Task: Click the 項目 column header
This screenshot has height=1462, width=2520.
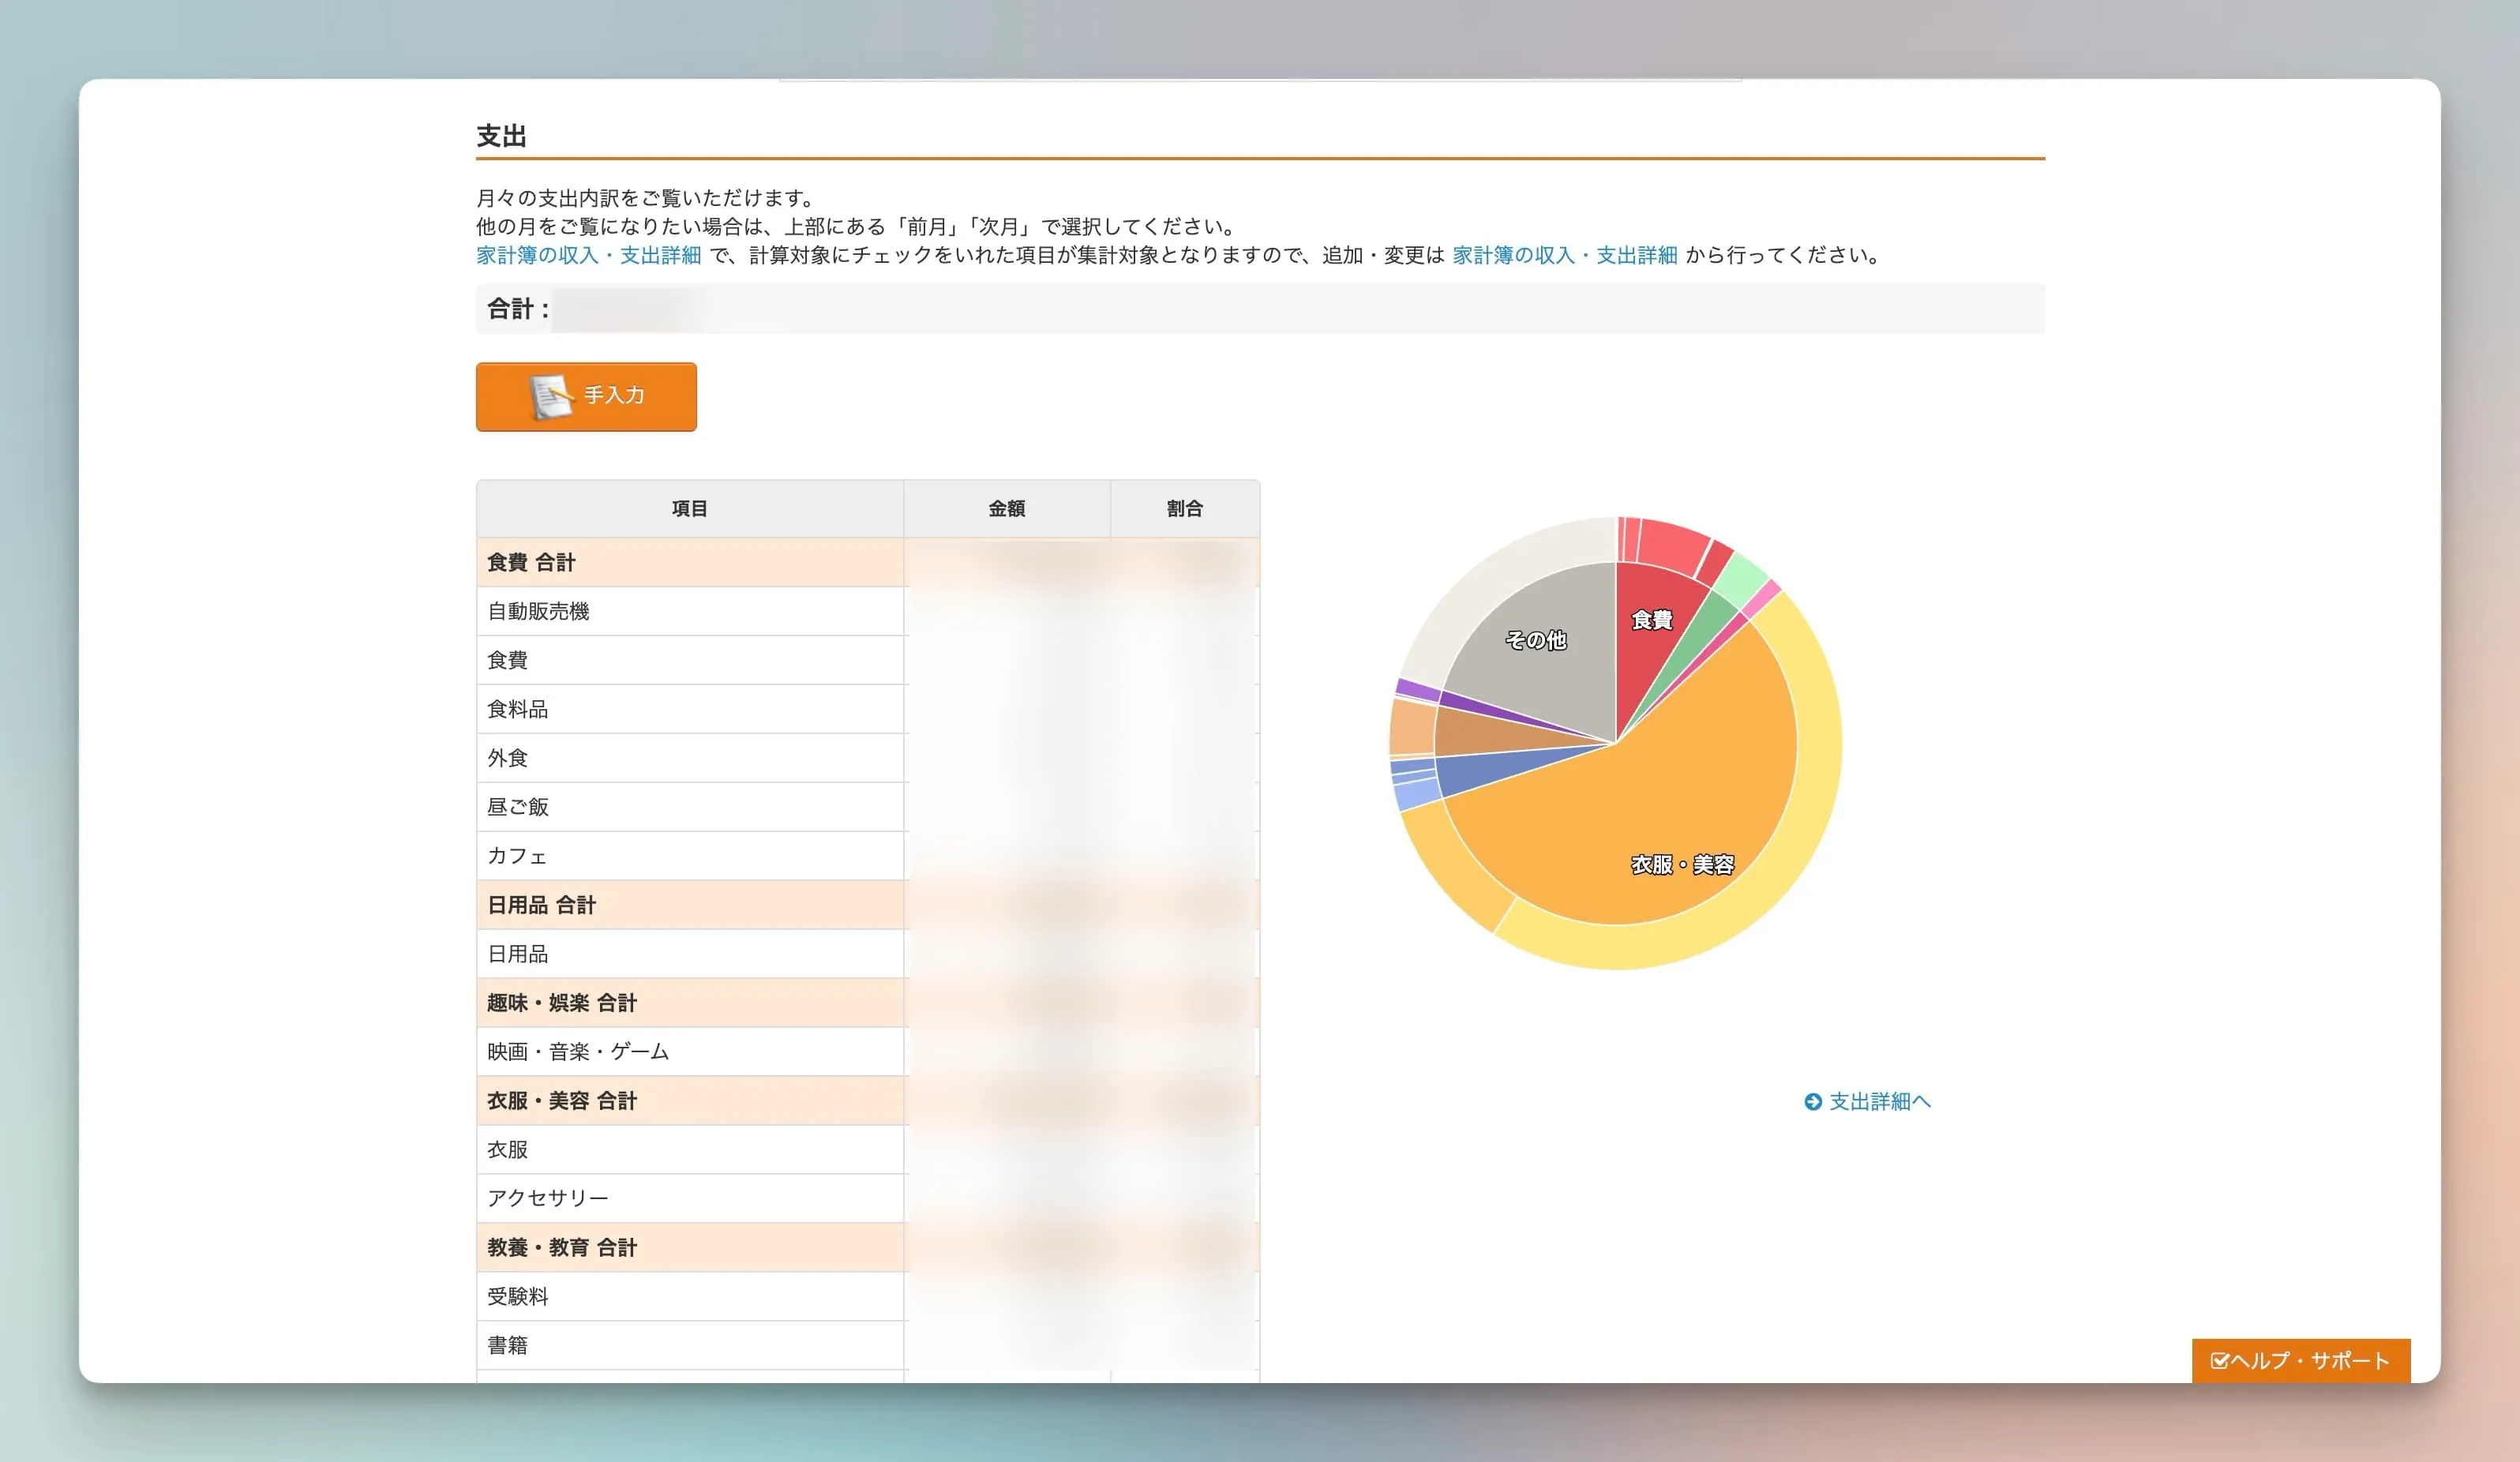Action: coord(690,508)
